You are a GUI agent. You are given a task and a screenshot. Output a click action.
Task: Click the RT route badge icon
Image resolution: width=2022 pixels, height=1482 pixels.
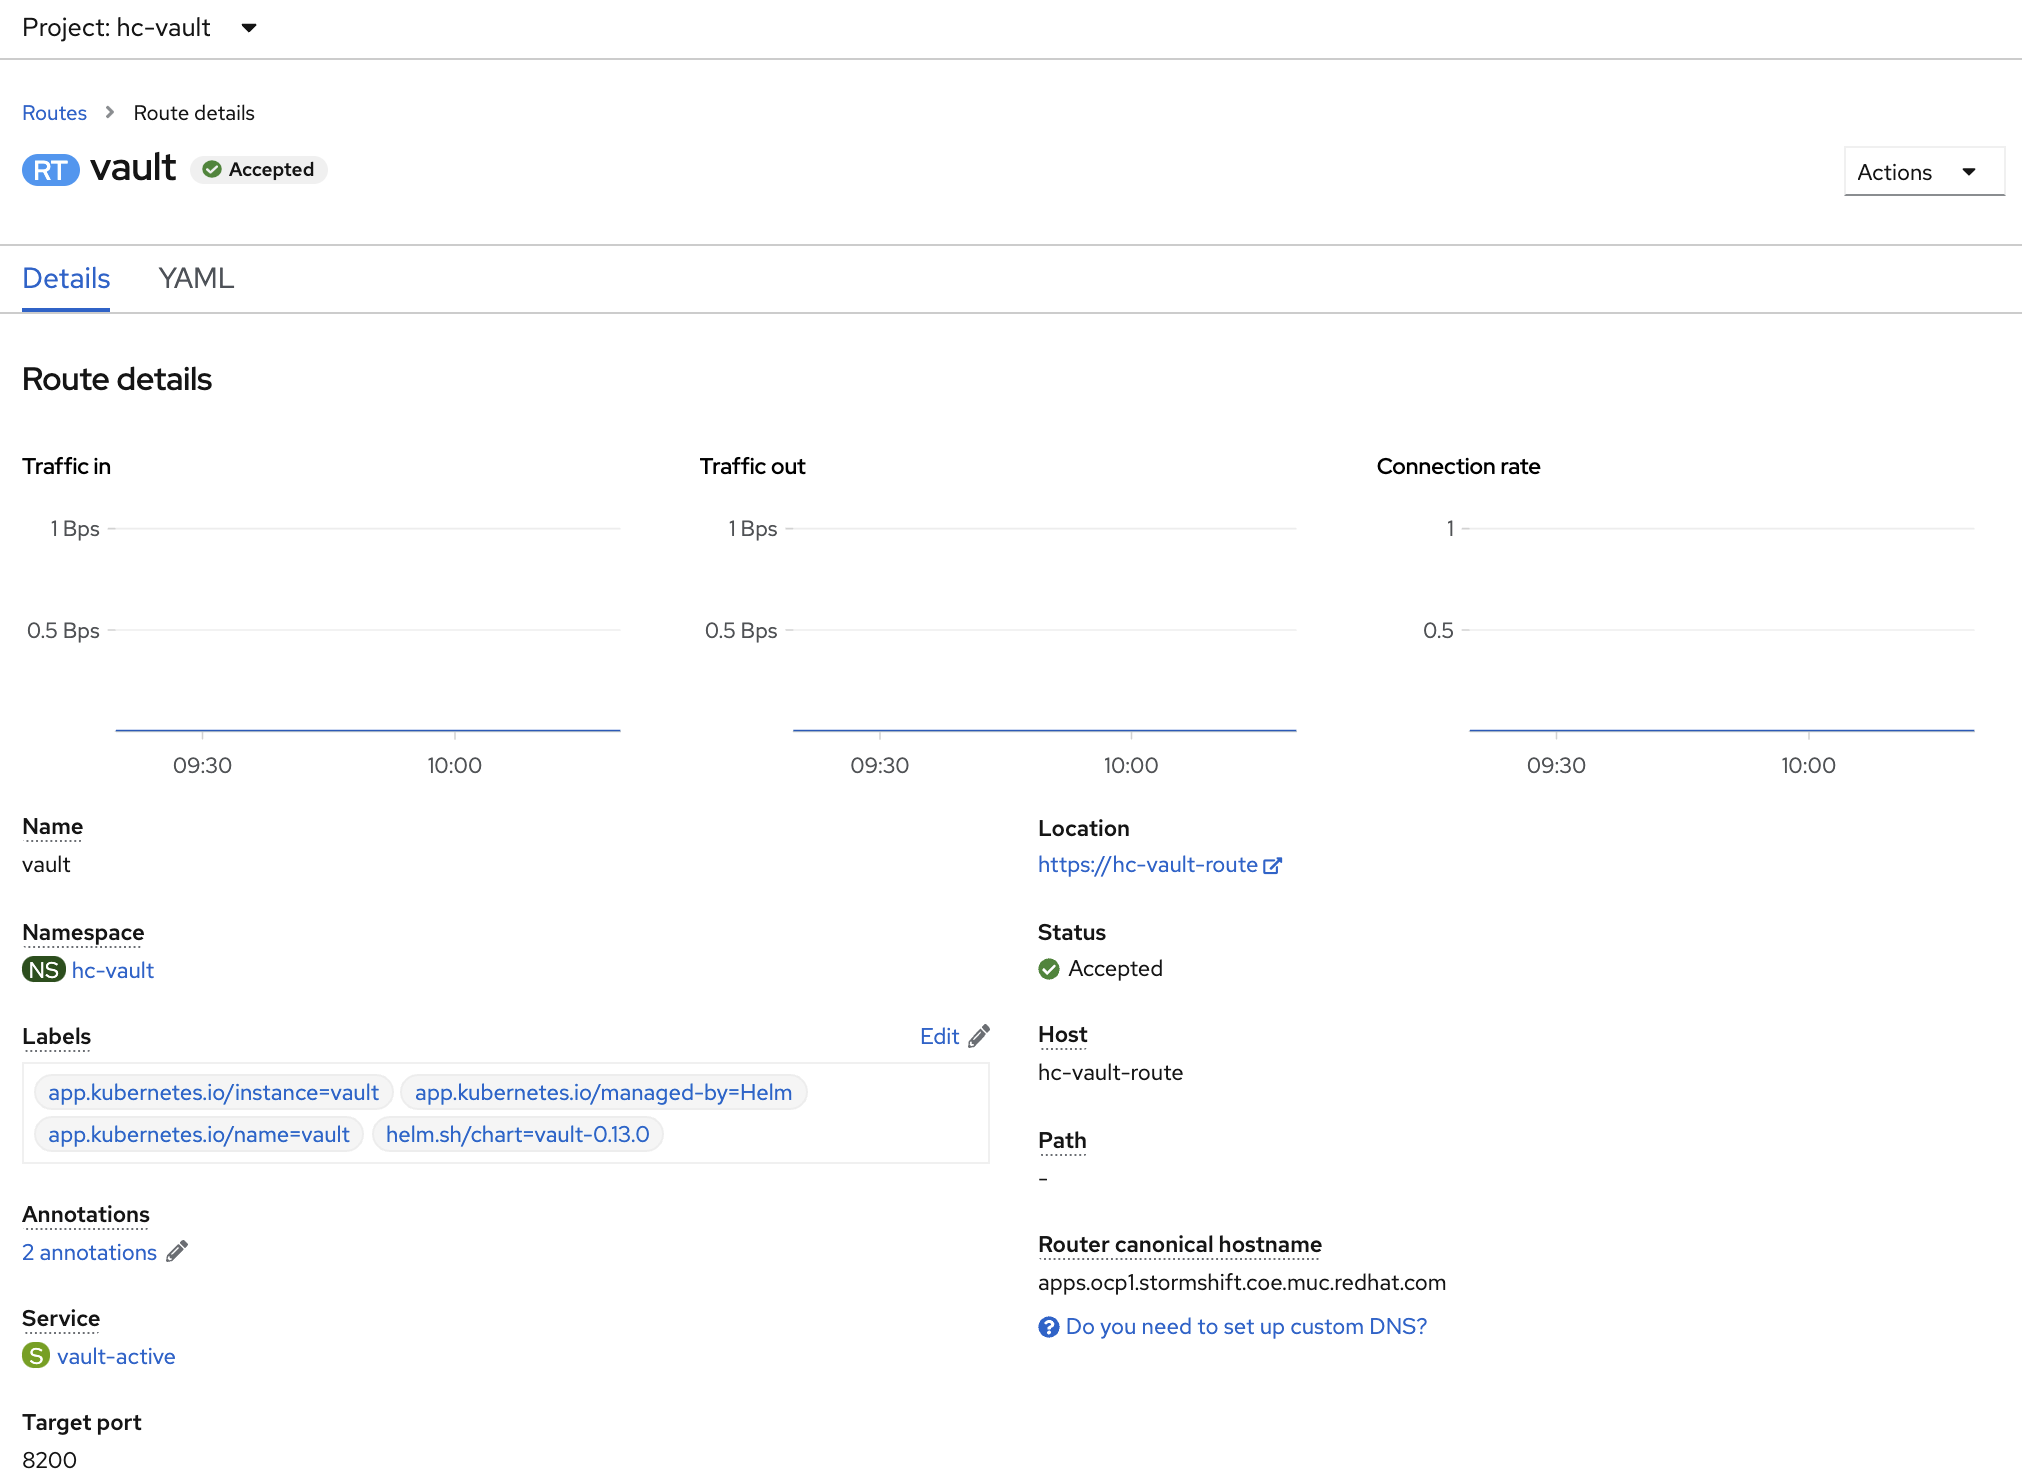(x=50, y=170)
